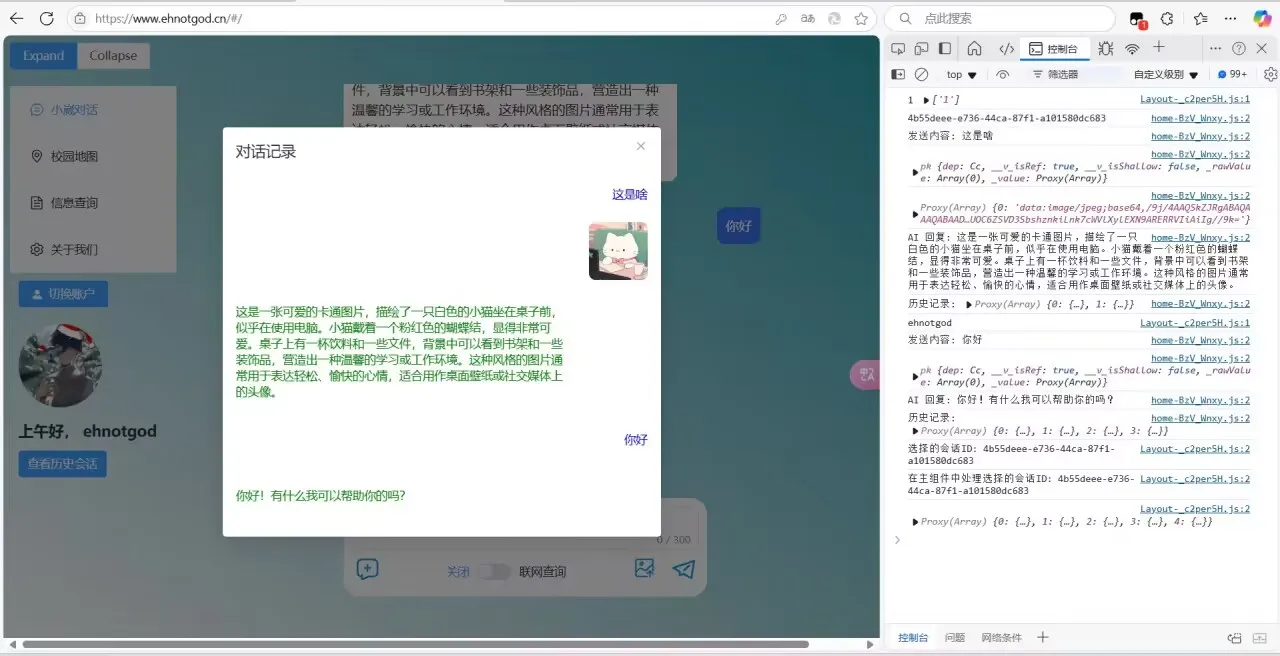1280x656 pixels.
Task: Open the 99+ issues counter
Action: pos(1232,75)
